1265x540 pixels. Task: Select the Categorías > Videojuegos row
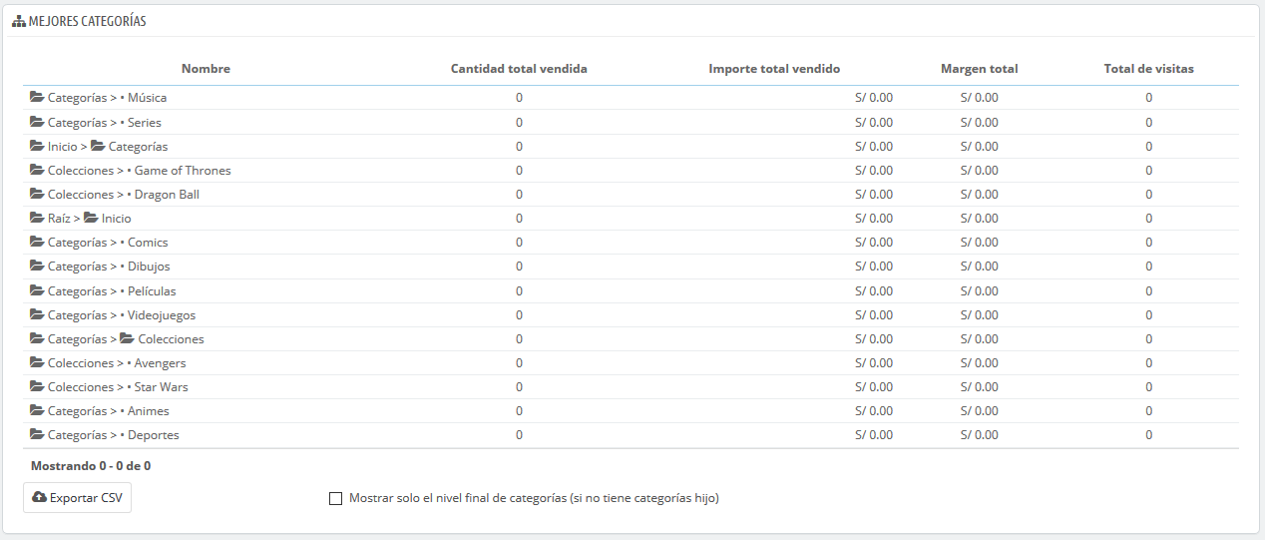point(631,315)
